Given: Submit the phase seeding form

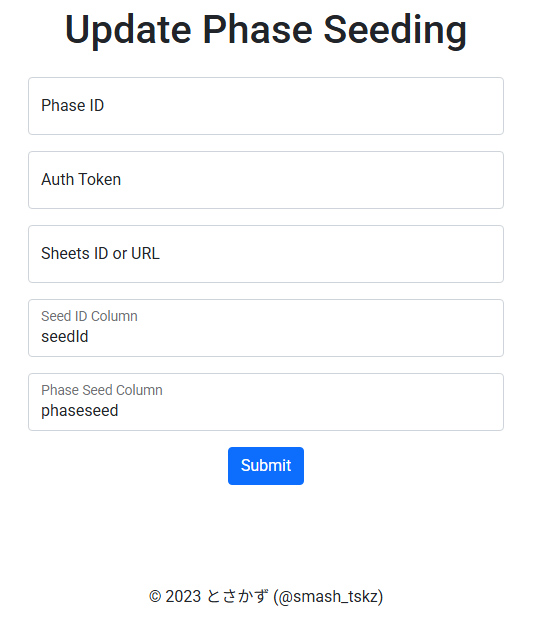Looking at the screenshot, I should point(267,468).
